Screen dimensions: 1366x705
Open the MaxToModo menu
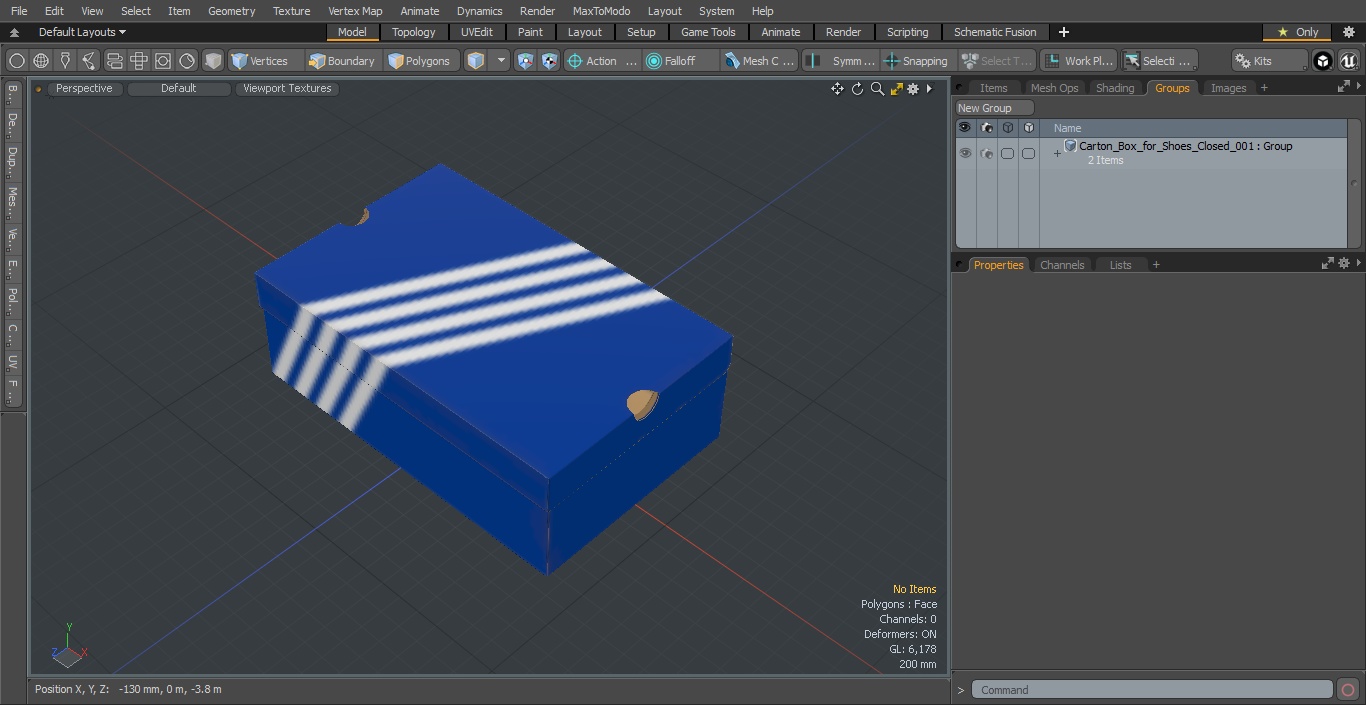pos(601,11)
